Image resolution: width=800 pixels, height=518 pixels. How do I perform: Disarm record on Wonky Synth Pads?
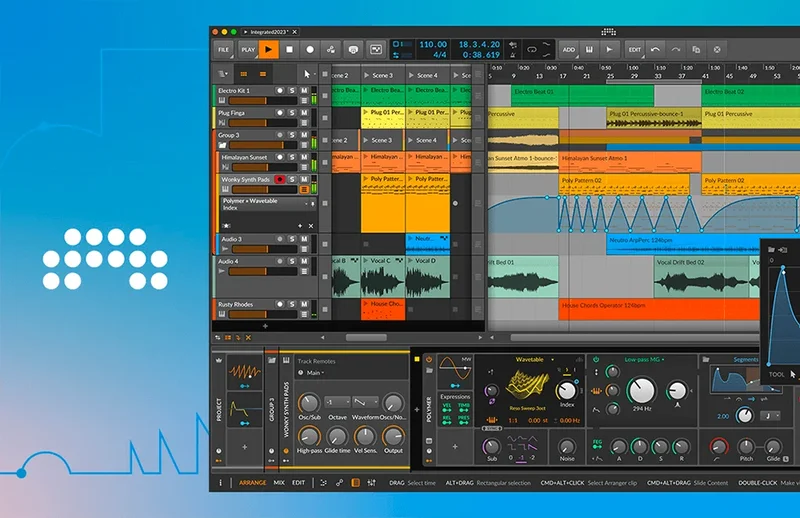(x=280, y=179)
